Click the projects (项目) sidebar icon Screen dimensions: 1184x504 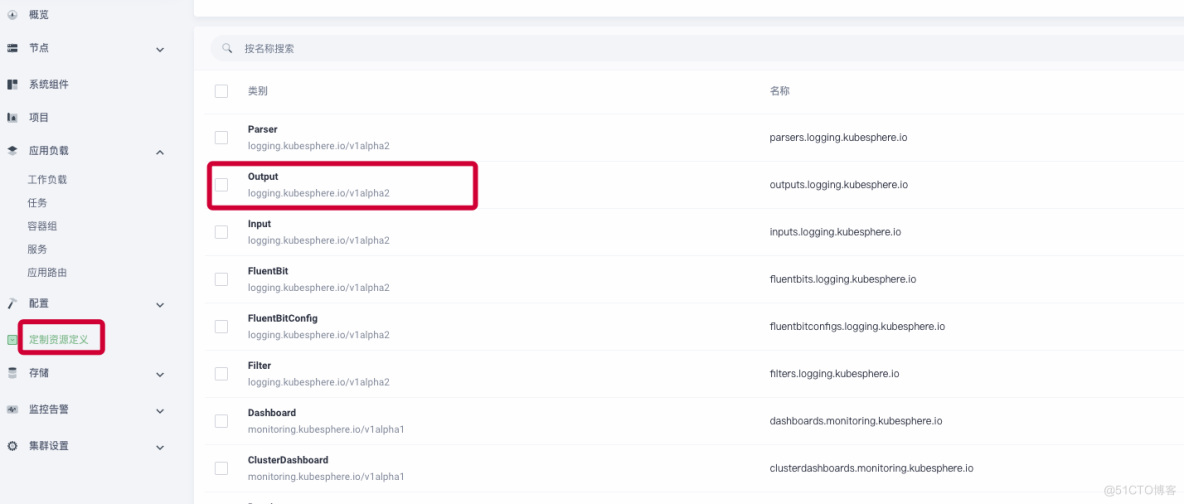[x=12, y=118]
